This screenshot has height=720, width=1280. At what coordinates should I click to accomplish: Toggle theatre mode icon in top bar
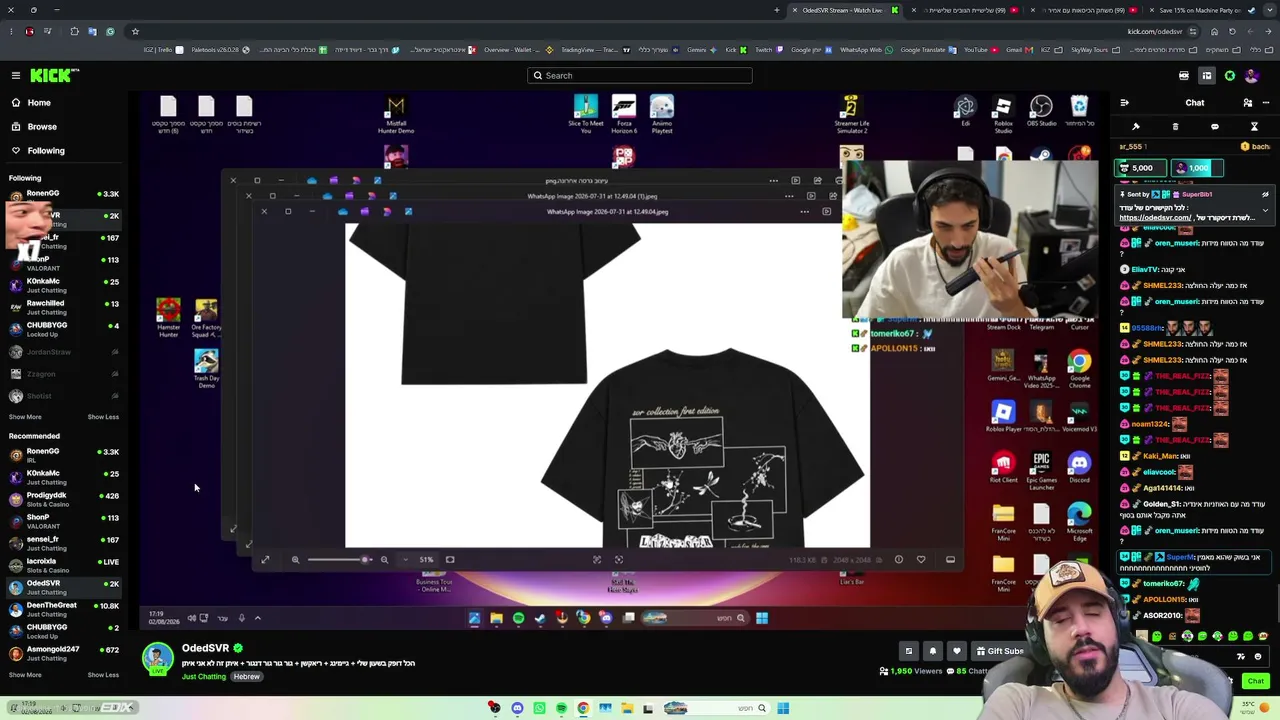click(1207, 76)
